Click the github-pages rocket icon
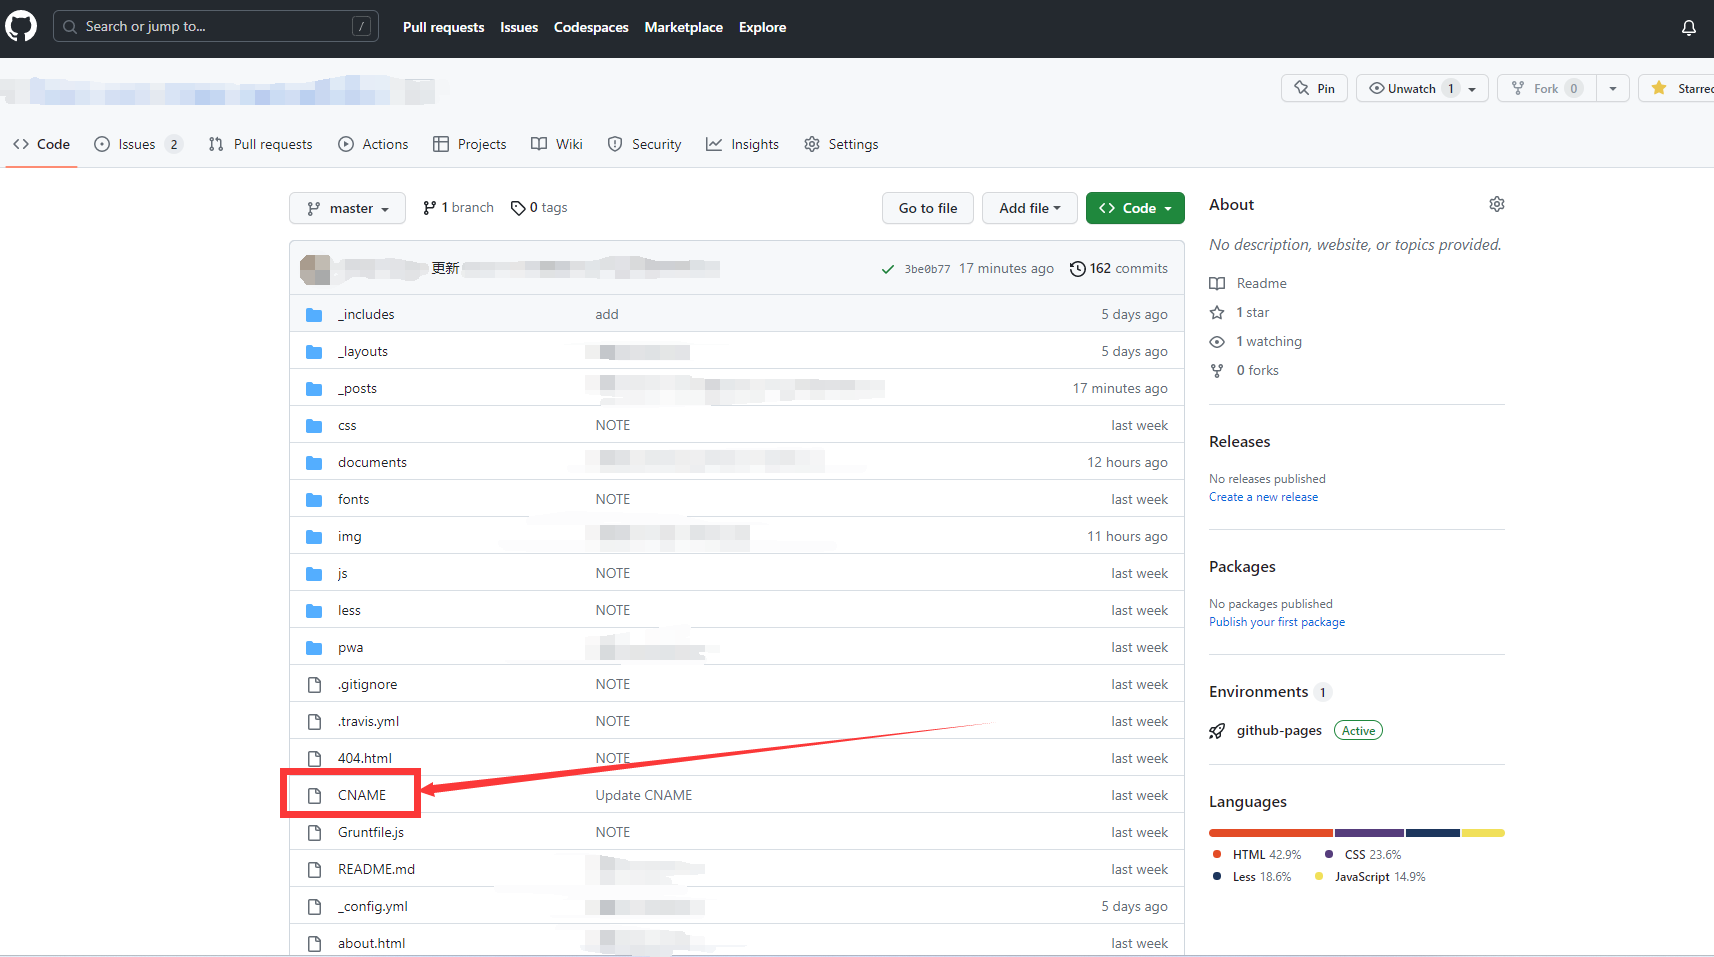 1217,731
